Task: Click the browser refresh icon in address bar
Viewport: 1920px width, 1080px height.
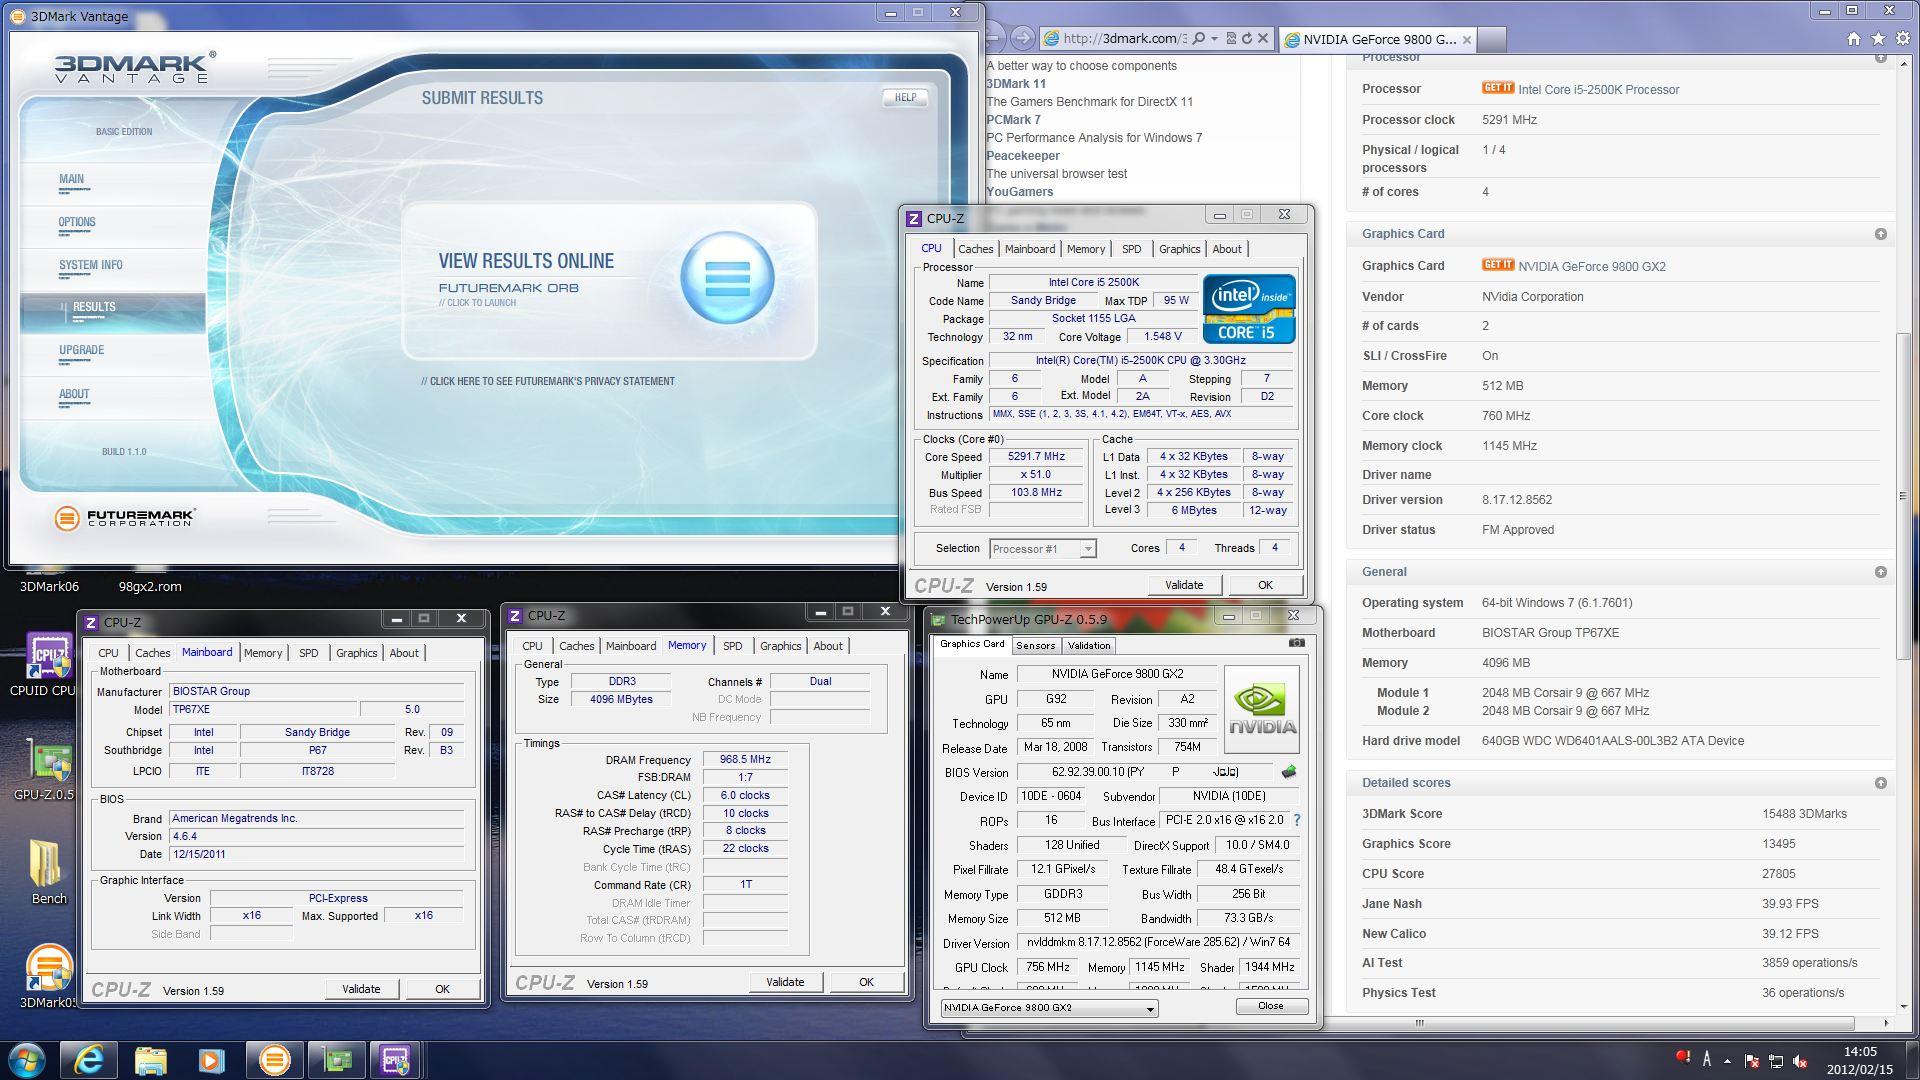Action: pyautogui.click(x=1246, y=39)
